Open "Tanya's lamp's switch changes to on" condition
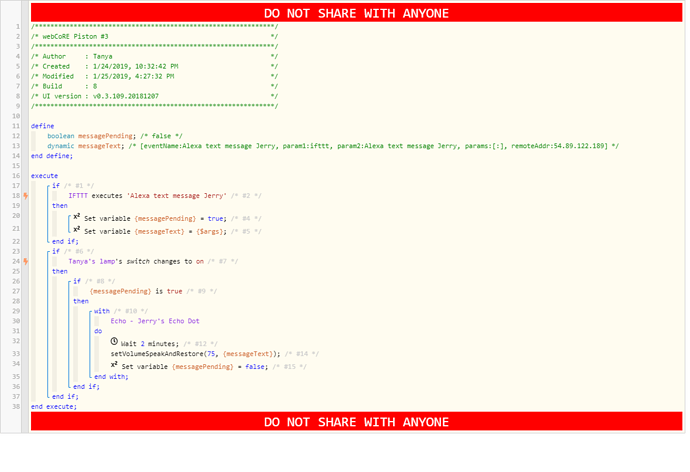 (136, 261)
